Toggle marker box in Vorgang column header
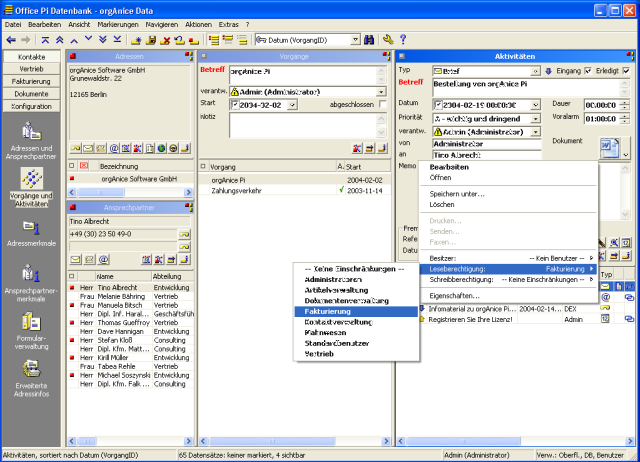Image resolution: width=640 pixels, height=462 pixels. (x=203, y=167)
